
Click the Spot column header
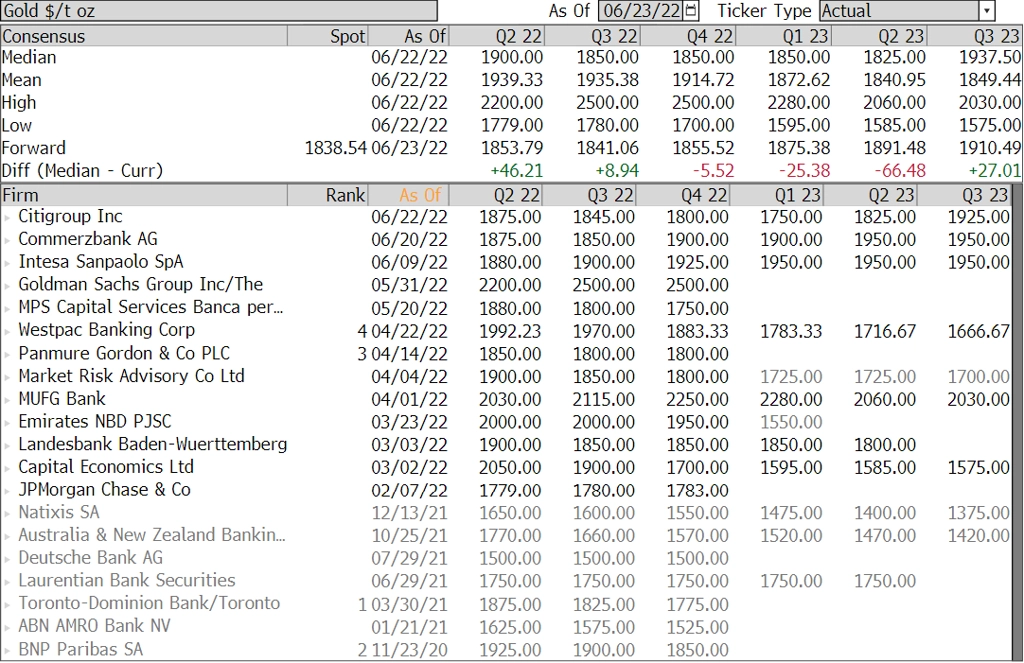point(328,36)
